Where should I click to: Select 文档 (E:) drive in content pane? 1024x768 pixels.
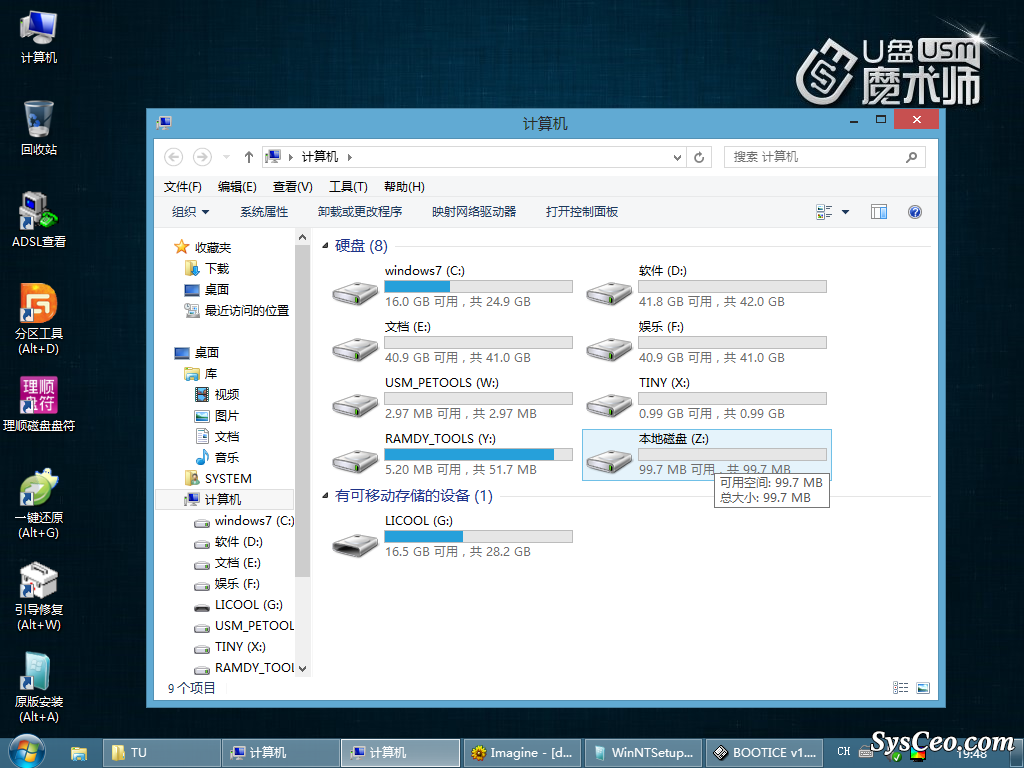pos(452,342)
